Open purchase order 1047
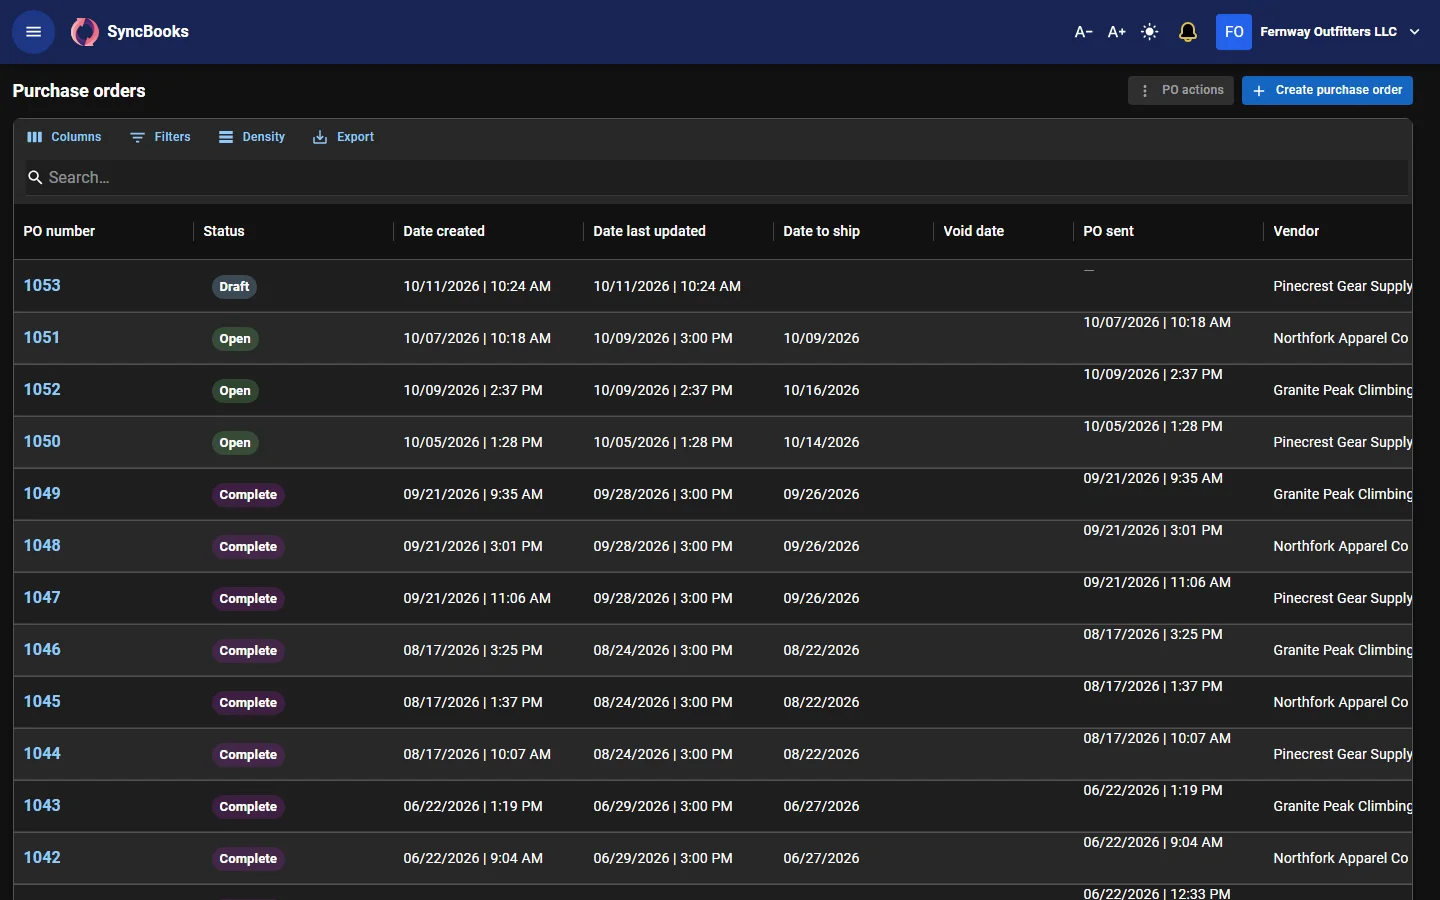 [x=42, y=597]
